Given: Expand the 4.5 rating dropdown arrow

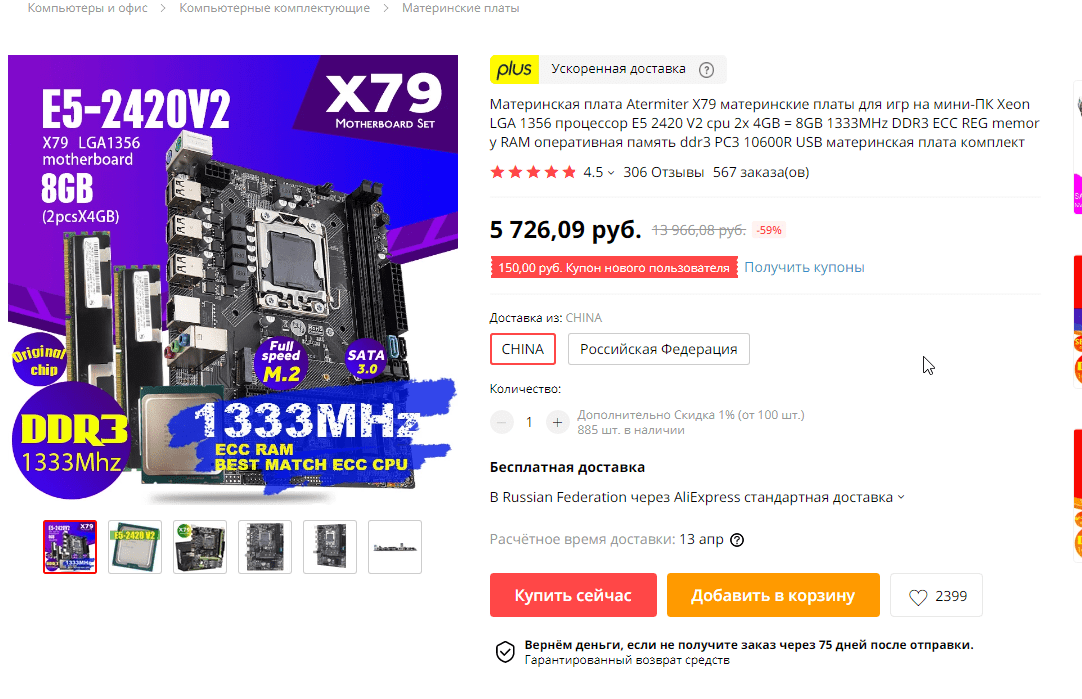Looking at the screenshot, I should 611,173.
